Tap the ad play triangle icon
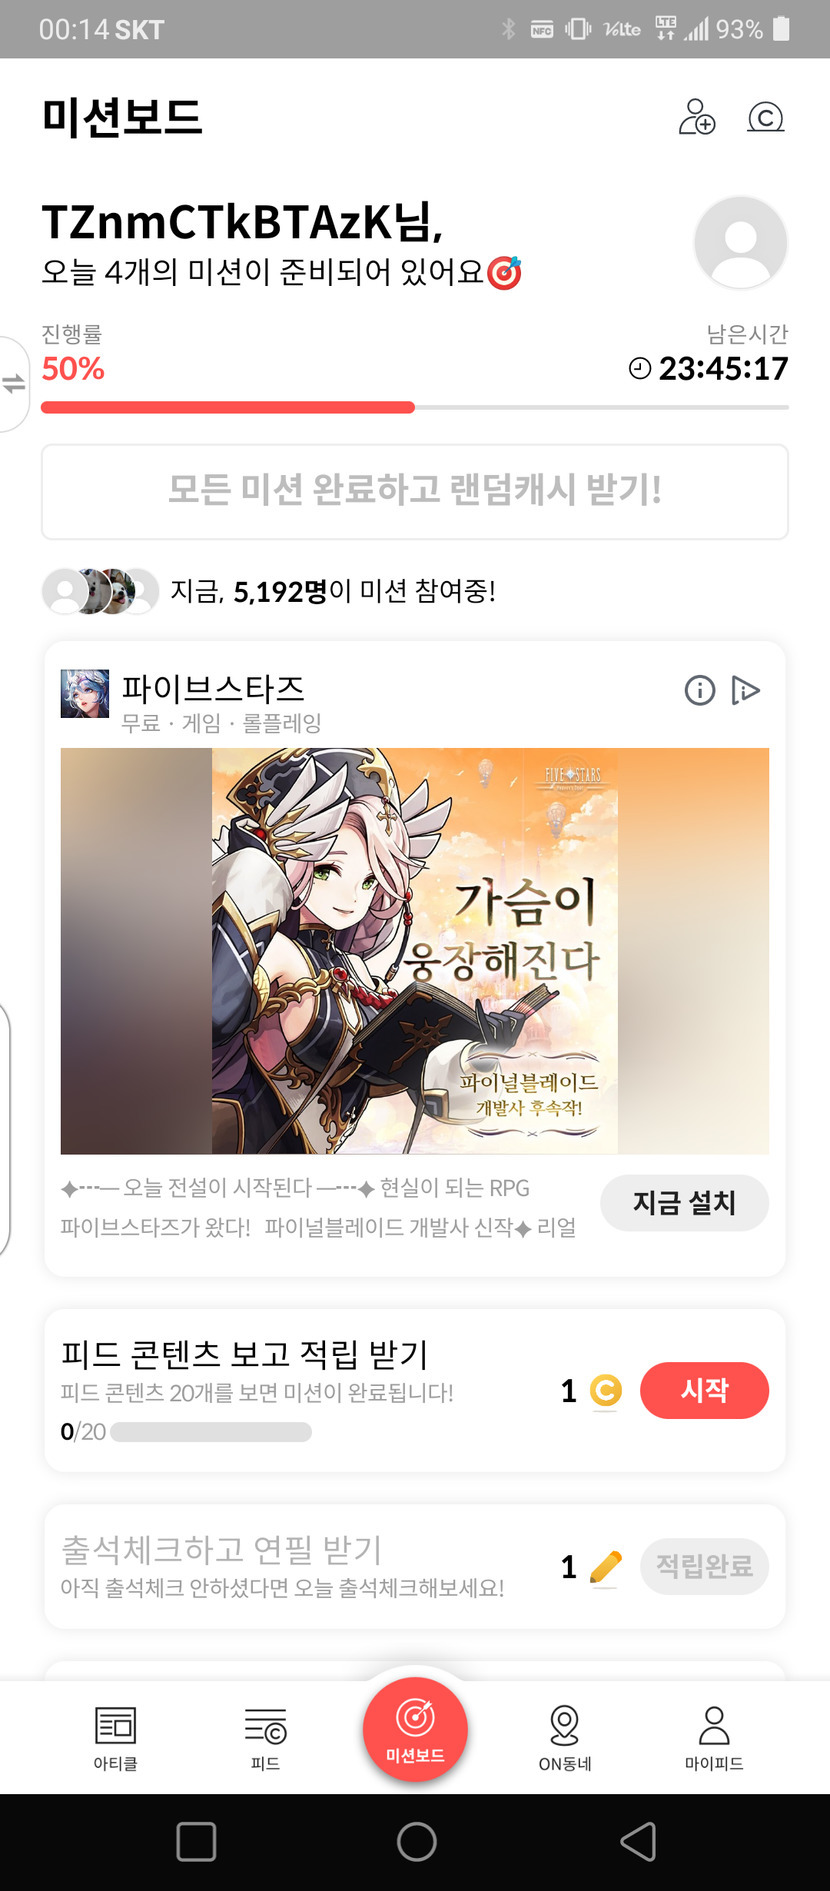This screenshot has width=830, height=1891. [746, 690]
